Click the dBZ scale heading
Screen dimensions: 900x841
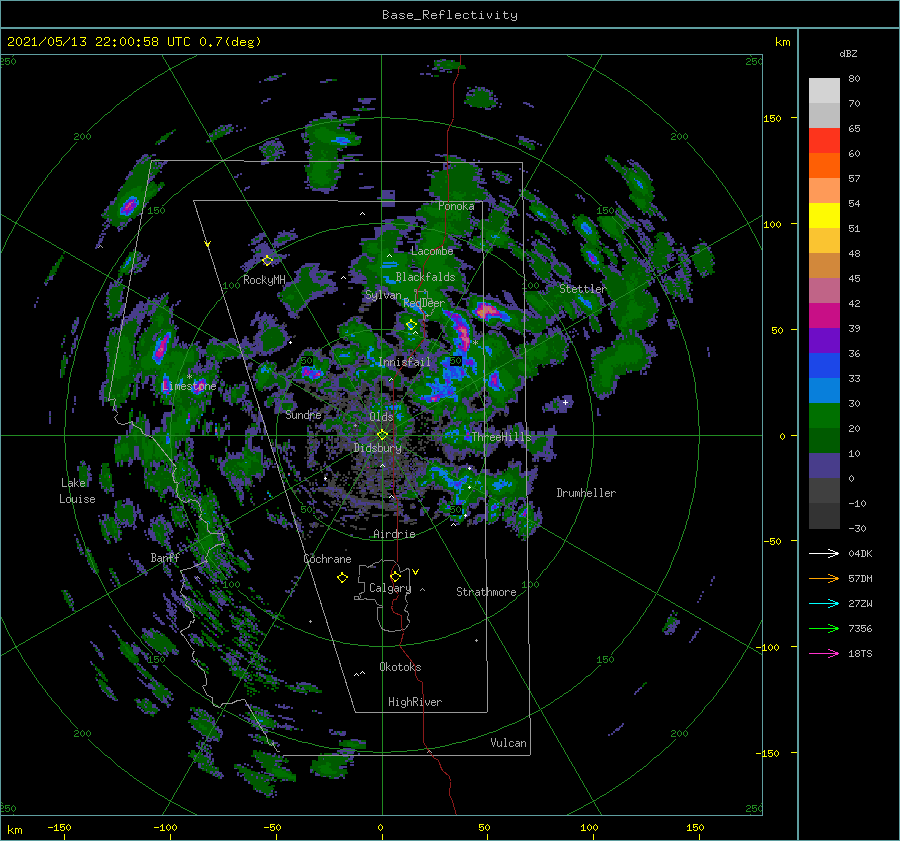tap(848, 53)
